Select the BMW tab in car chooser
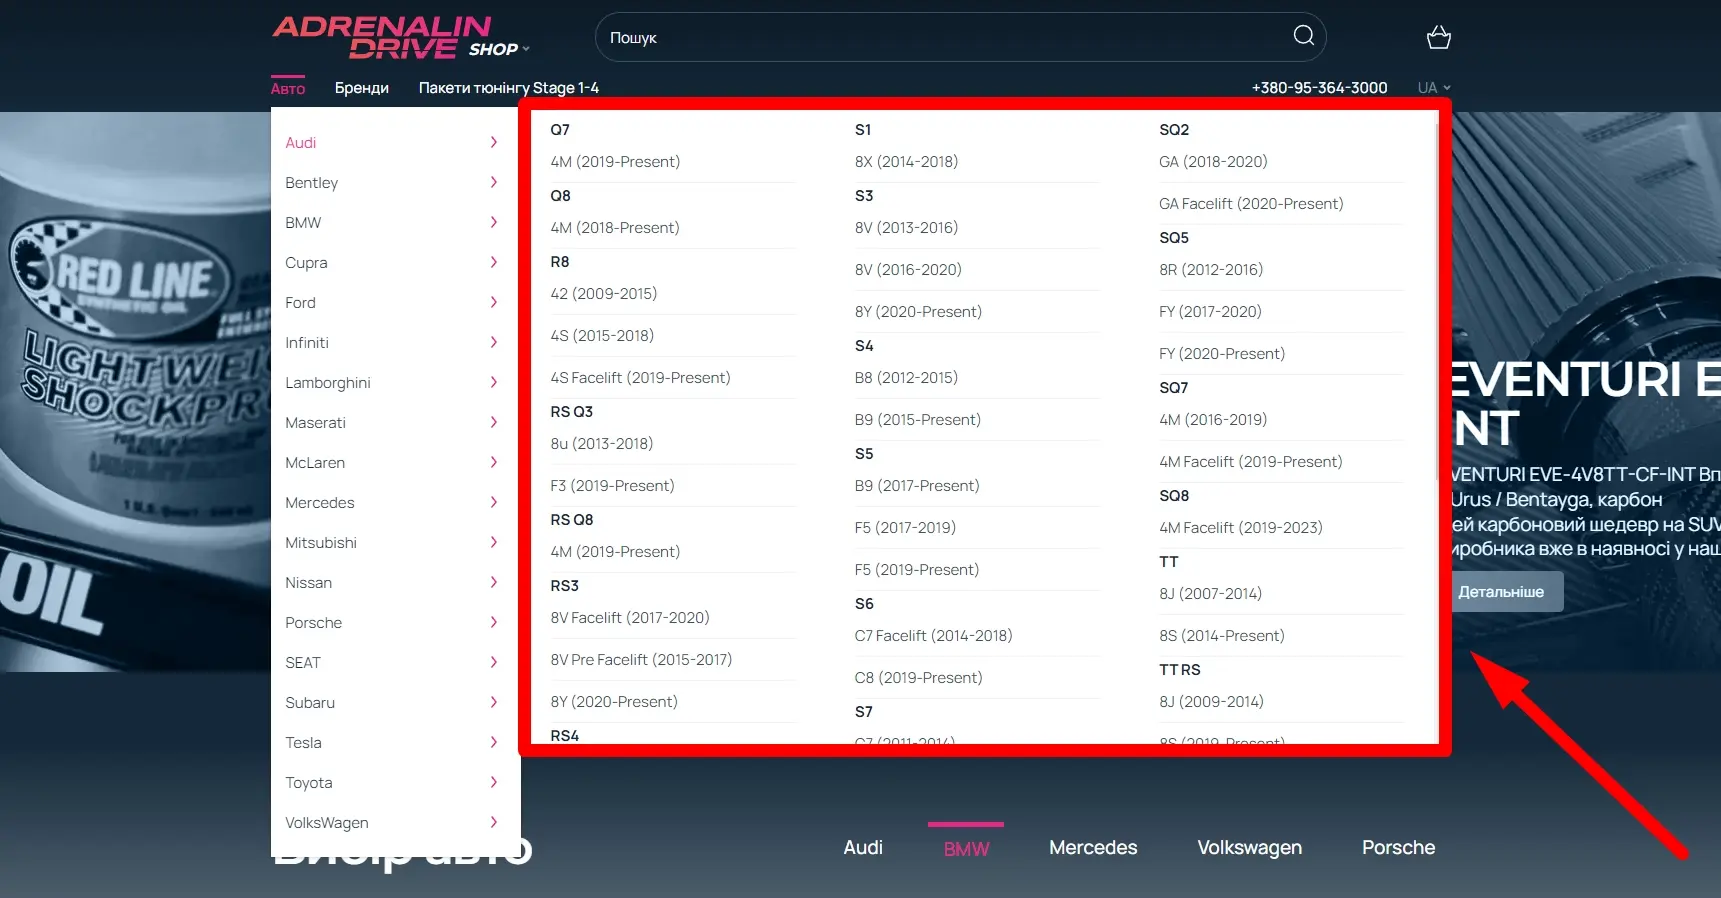This screenshot has height=898, width=1721. (x=966, y=848)
